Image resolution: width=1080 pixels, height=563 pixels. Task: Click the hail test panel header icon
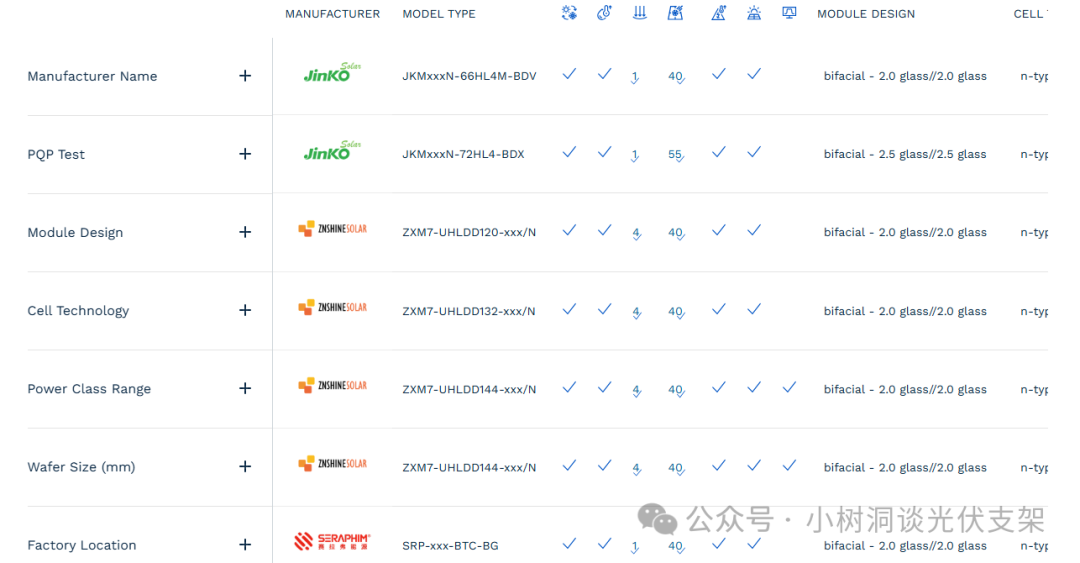[676, 13]
